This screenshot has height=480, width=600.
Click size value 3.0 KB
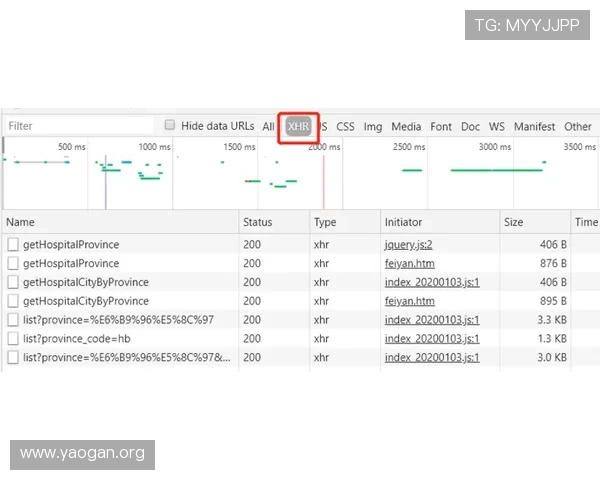point(552,357)
